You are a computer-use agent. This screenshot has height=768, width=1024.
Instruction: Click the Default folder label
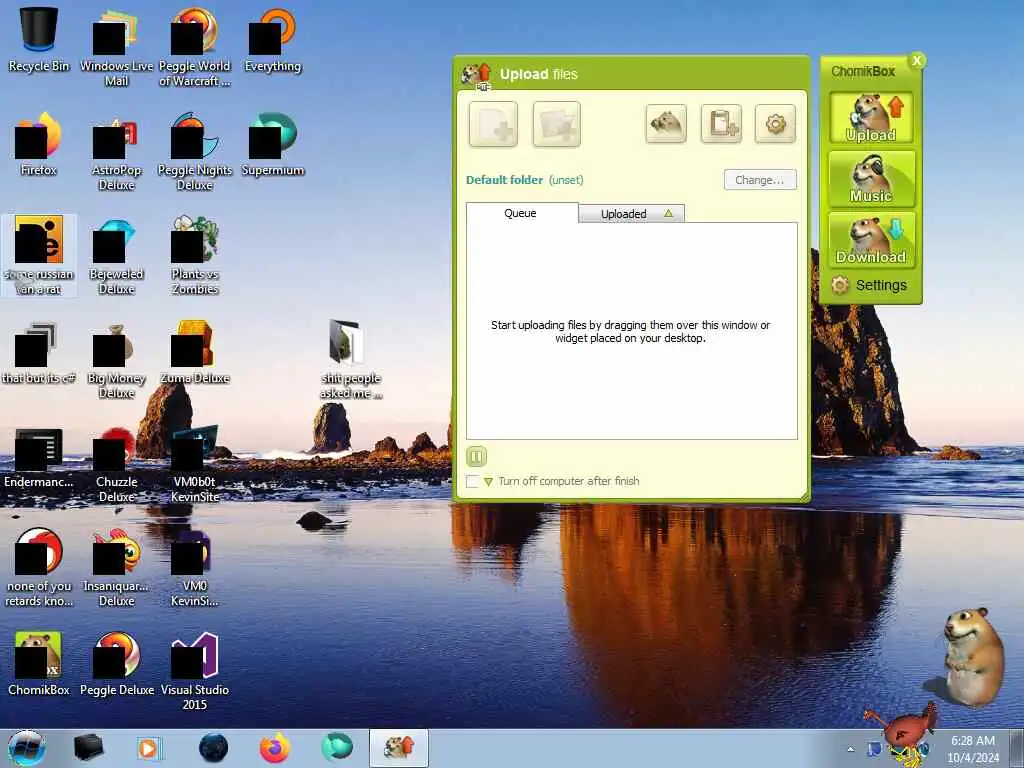tap(504, 180)
